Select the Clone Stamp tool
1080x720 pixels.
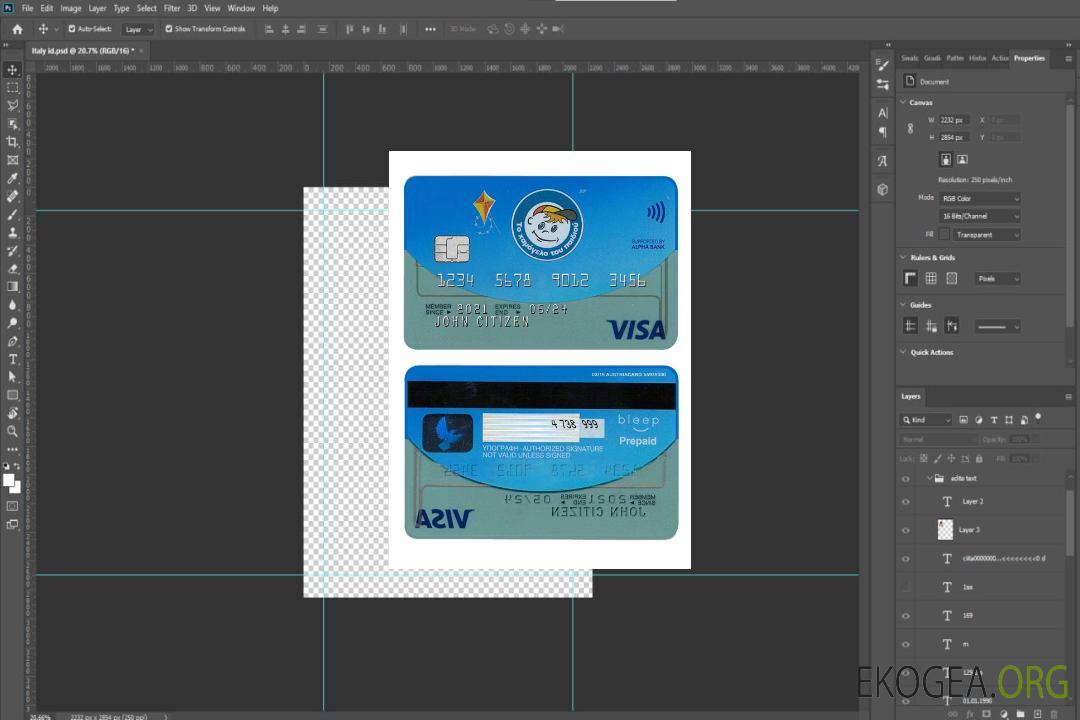click(x=12, y=232)
